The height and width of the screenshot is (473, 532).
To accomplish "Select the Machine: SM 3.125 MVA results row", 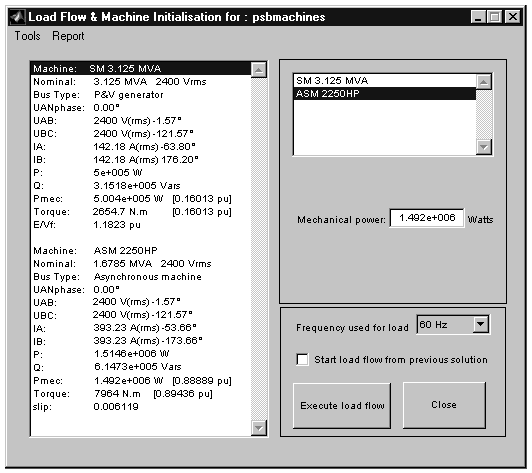I will point(141,69).
